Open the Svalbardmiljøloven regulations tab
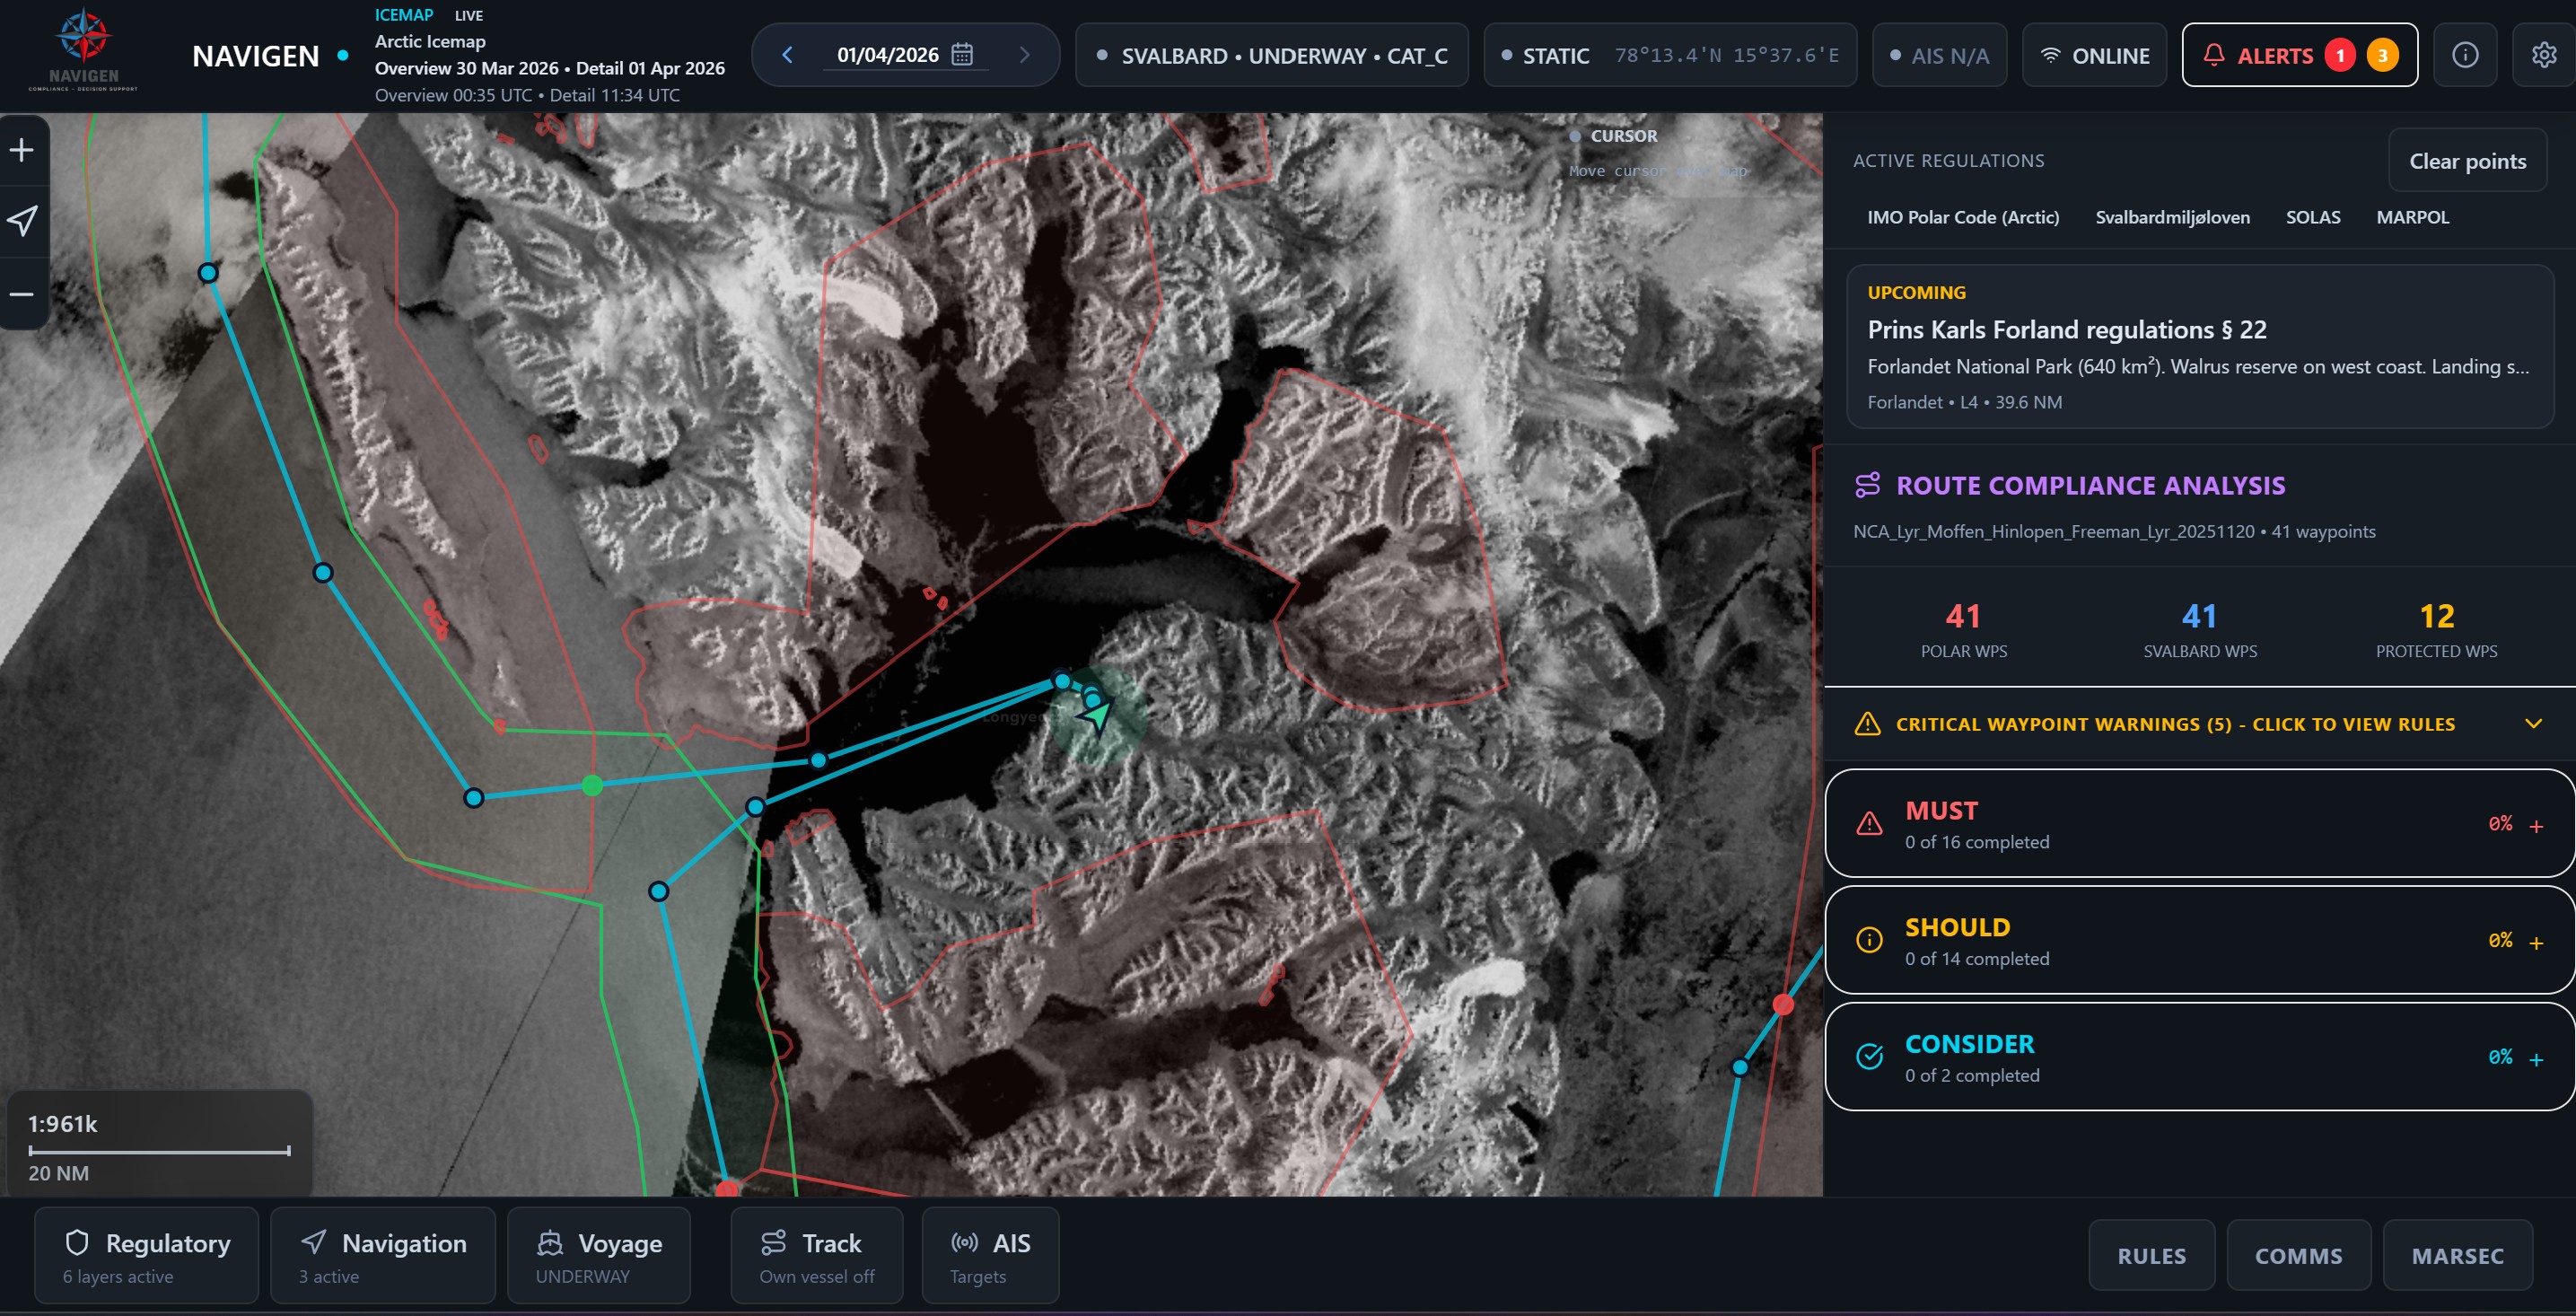2576x1316 pixels. (2173, 217)
